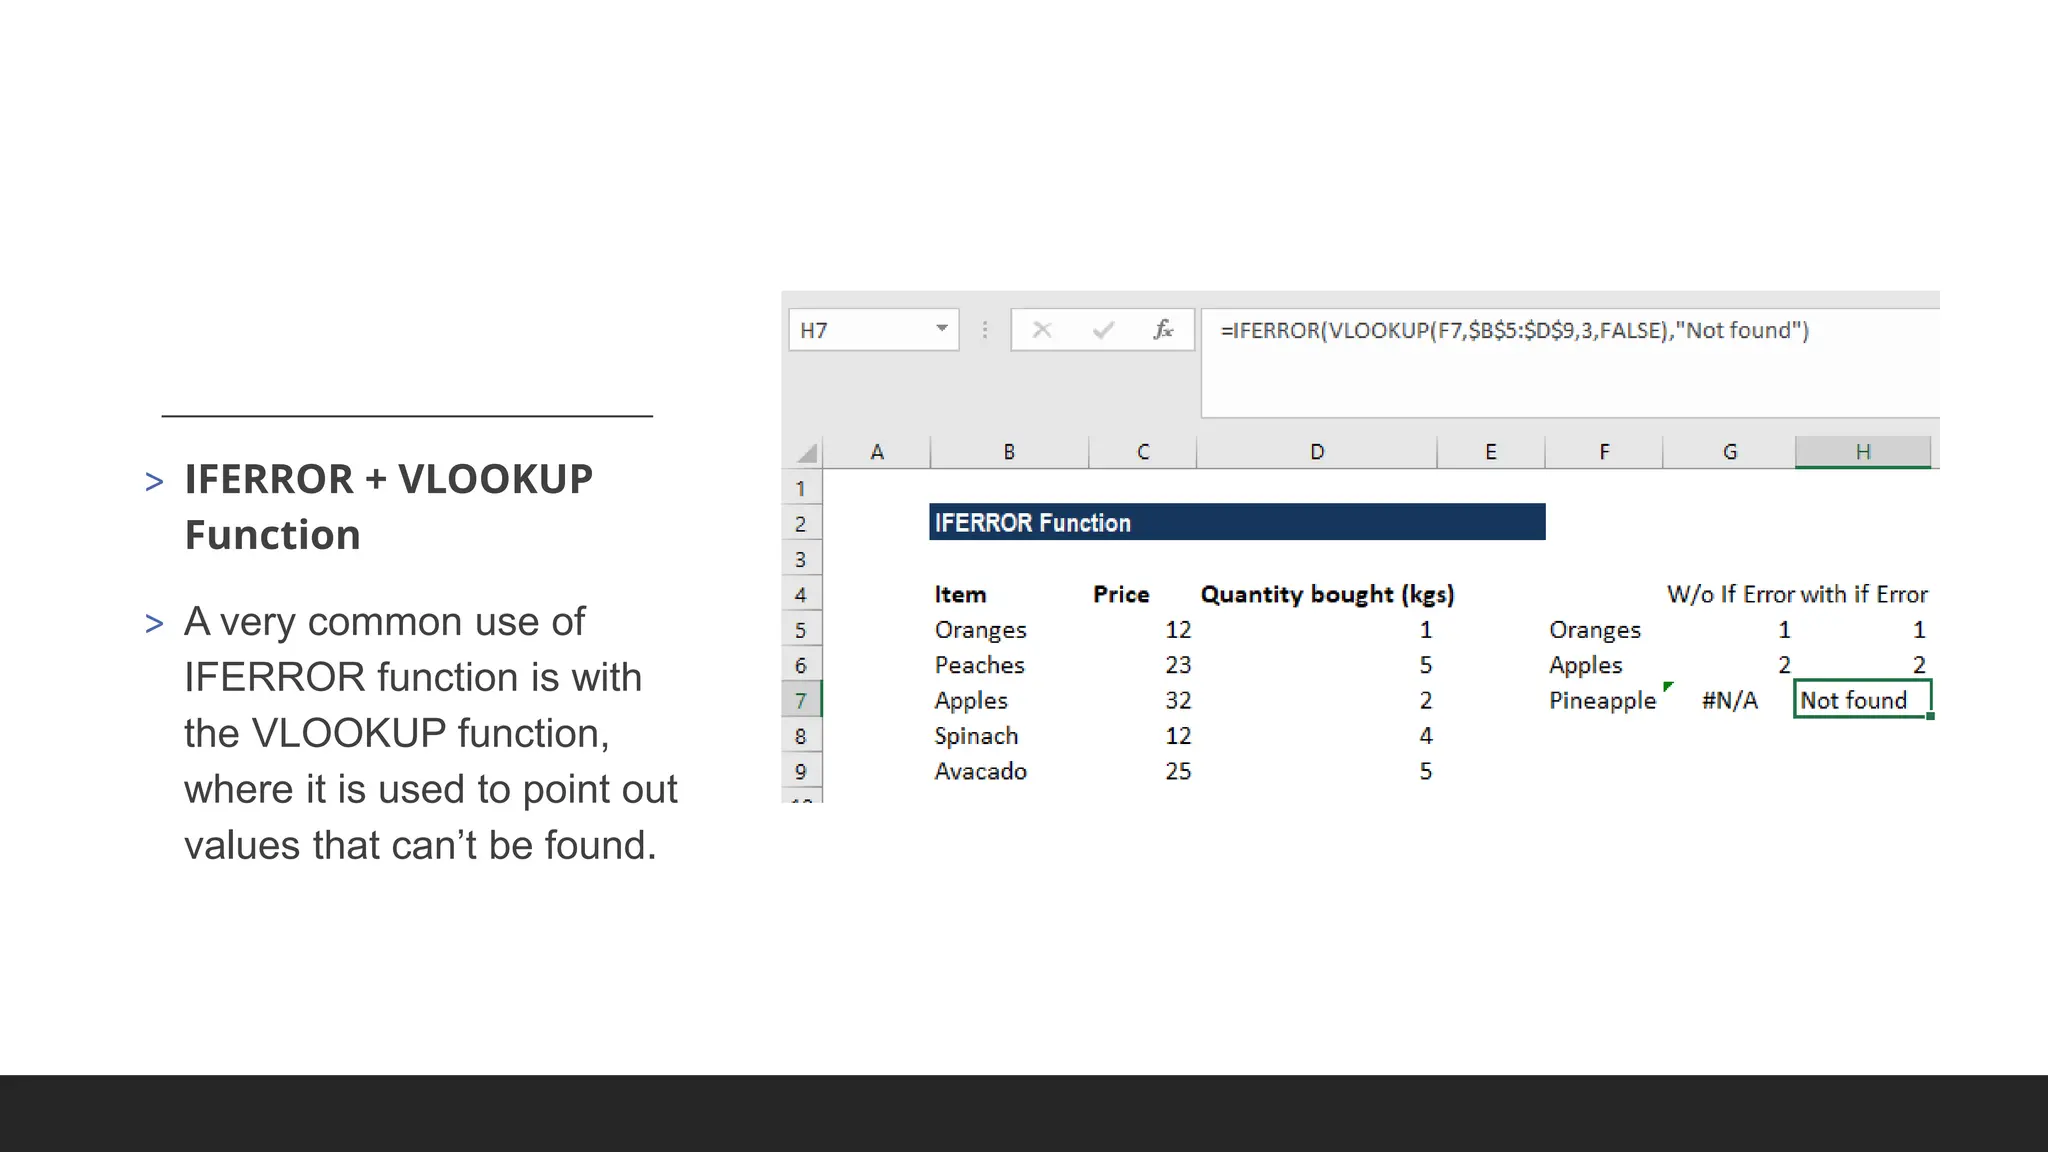Click the "Pineapple" lookup cell
The height and width of the screenshot is (1152, 2048).
click(x=1603, y=701)
